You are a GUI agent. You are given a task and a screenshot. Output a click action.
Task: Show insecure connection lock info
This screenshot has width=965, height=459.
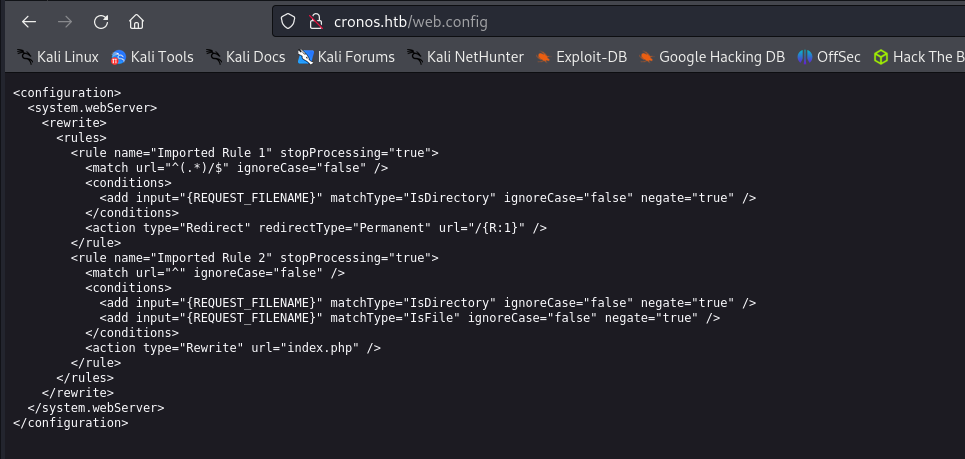[x=315, y=21]
